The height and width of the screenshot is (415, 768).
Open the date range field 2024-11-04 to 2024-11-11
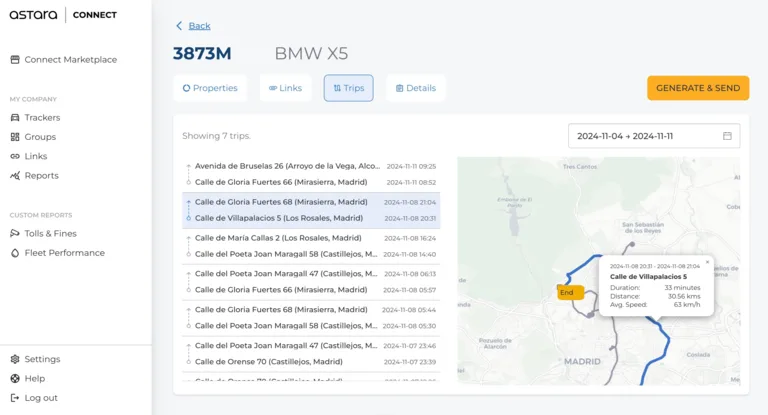pyautogui.click(x=654, y=136)
